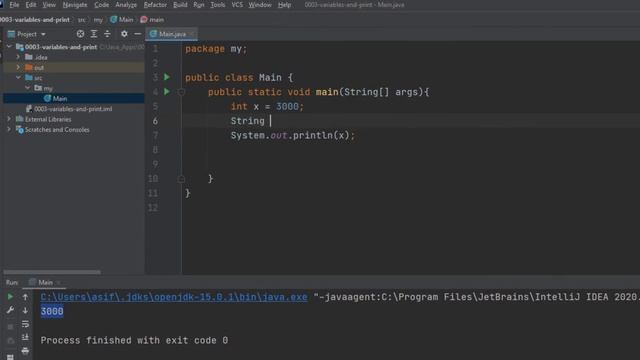Click on the 3000 output in console
The image size is (640, 360).
tap(52, 311)
